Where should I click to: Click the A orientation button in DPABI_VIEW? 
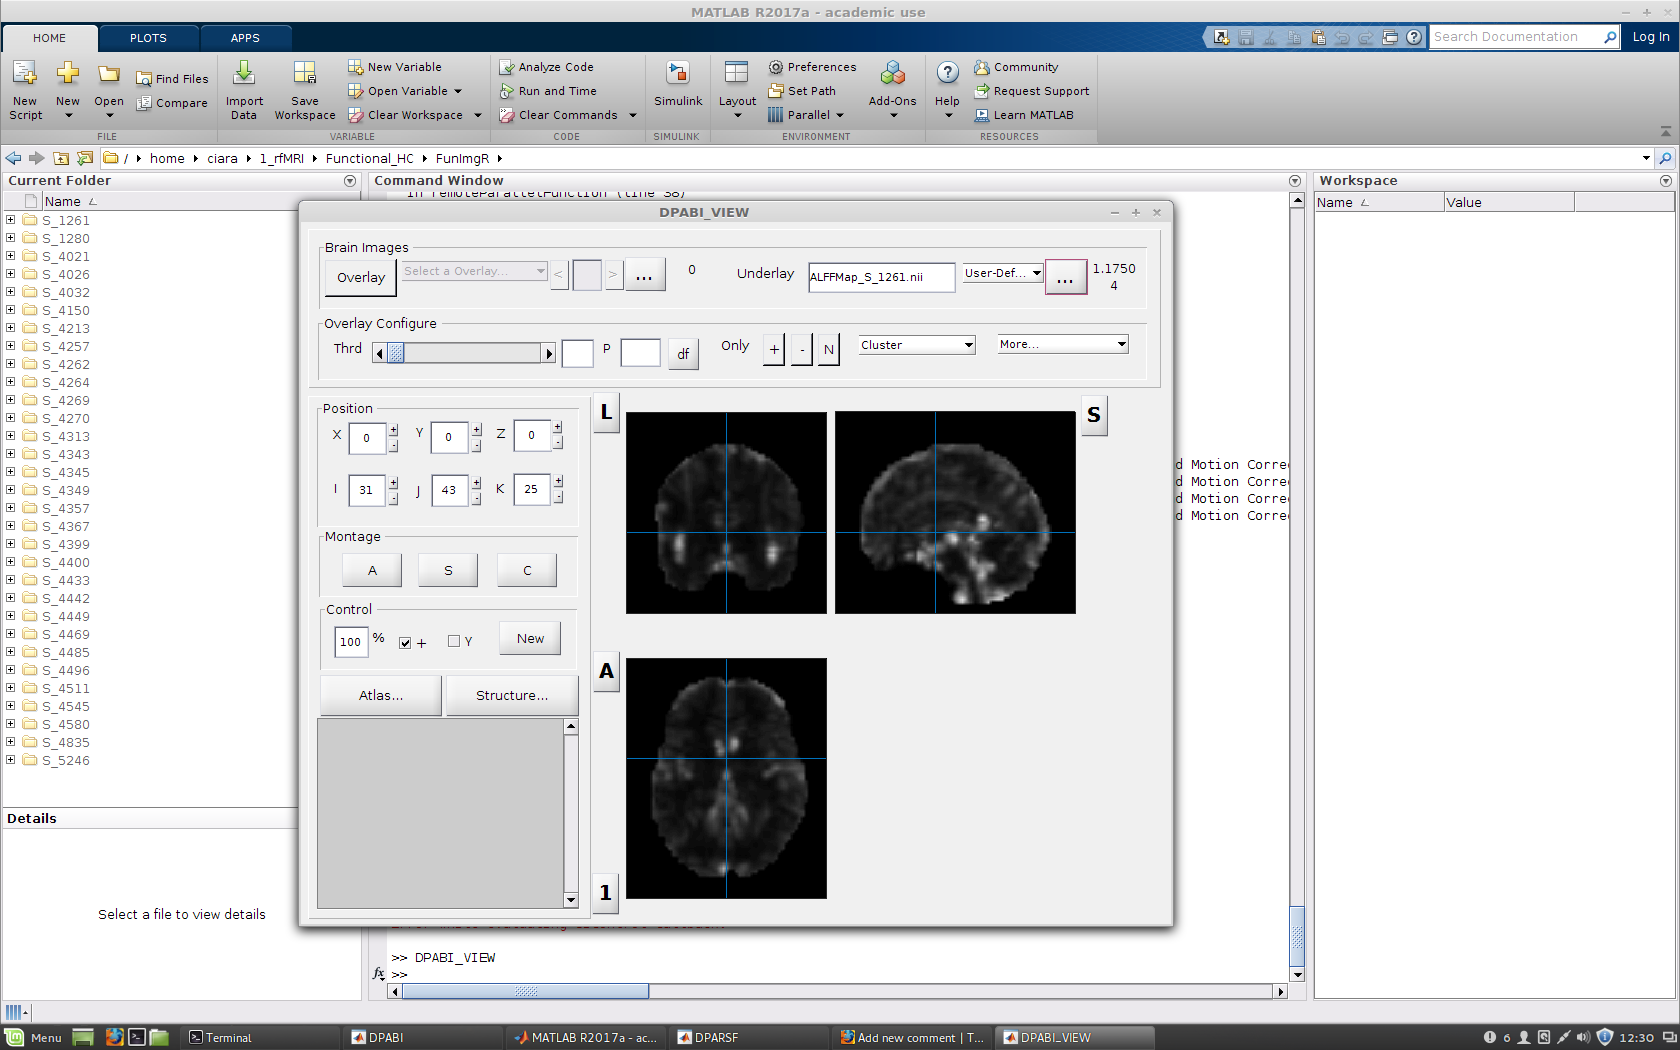606,671
